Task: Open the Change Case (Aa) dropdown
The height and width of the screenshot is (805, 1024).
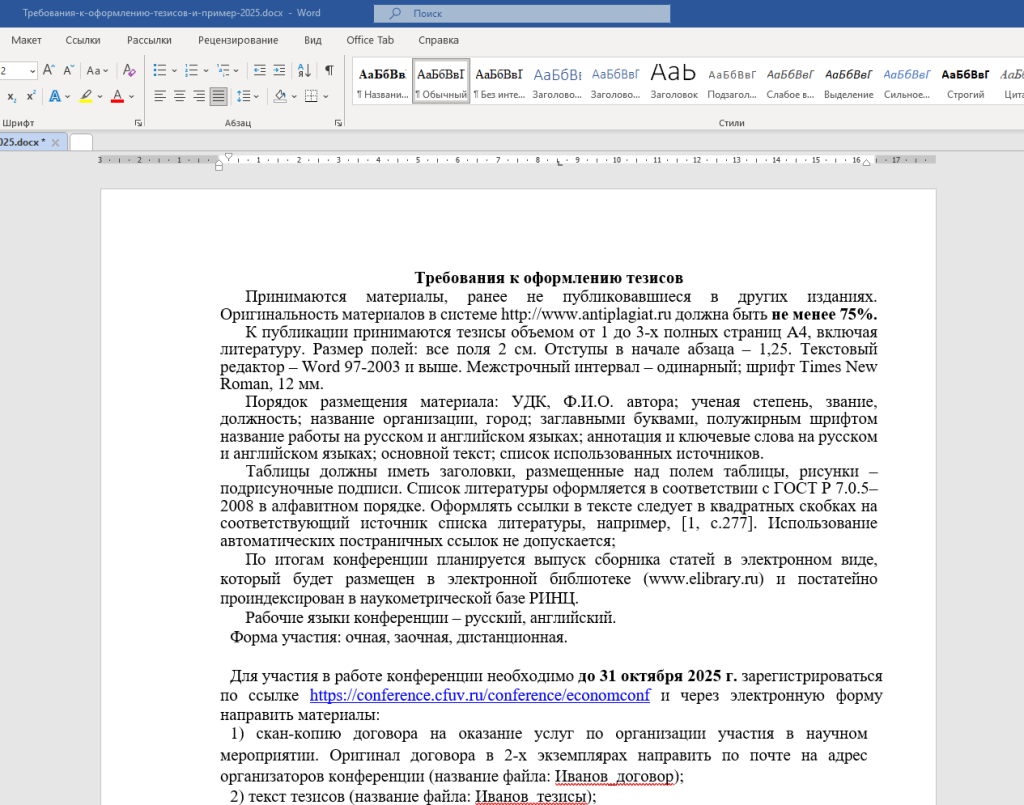Action: pos(97,71)
